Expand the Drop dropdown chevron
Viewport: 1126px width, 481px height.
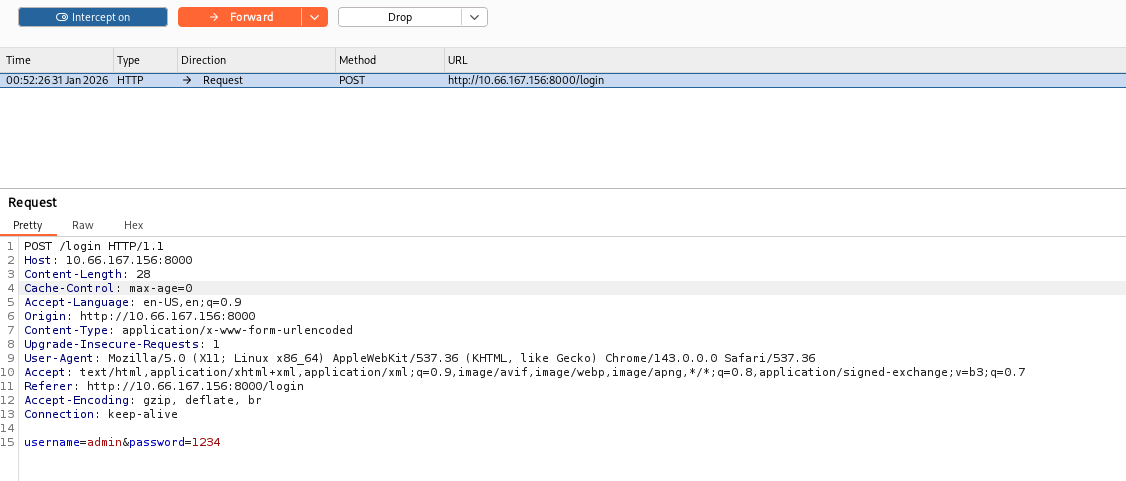[x=475, y=17]
